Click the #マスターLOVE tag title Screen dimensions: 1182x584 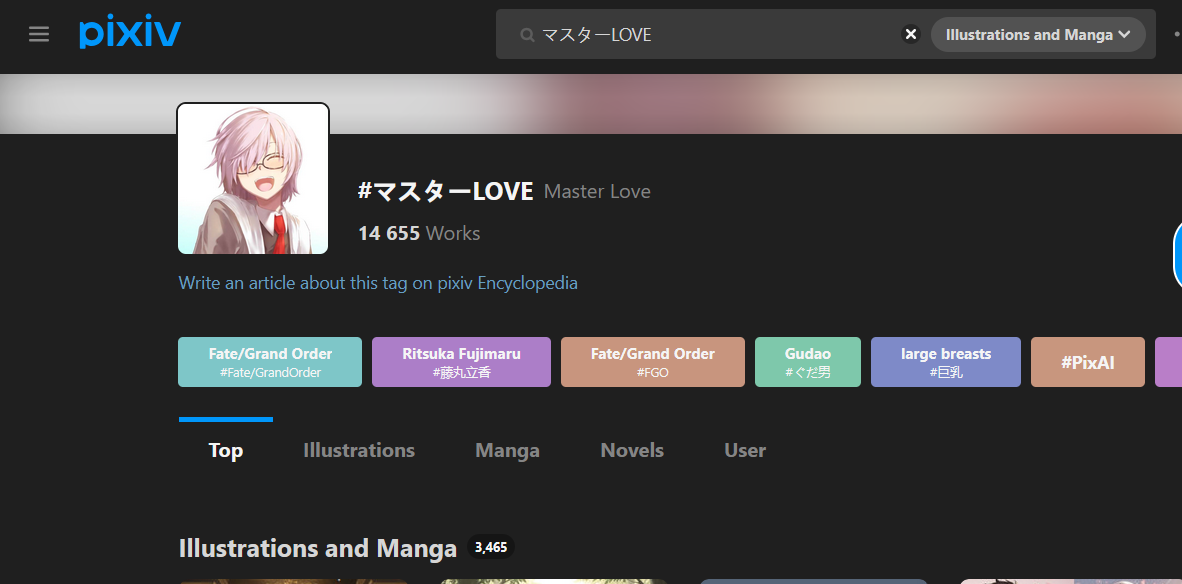[446, 191]
